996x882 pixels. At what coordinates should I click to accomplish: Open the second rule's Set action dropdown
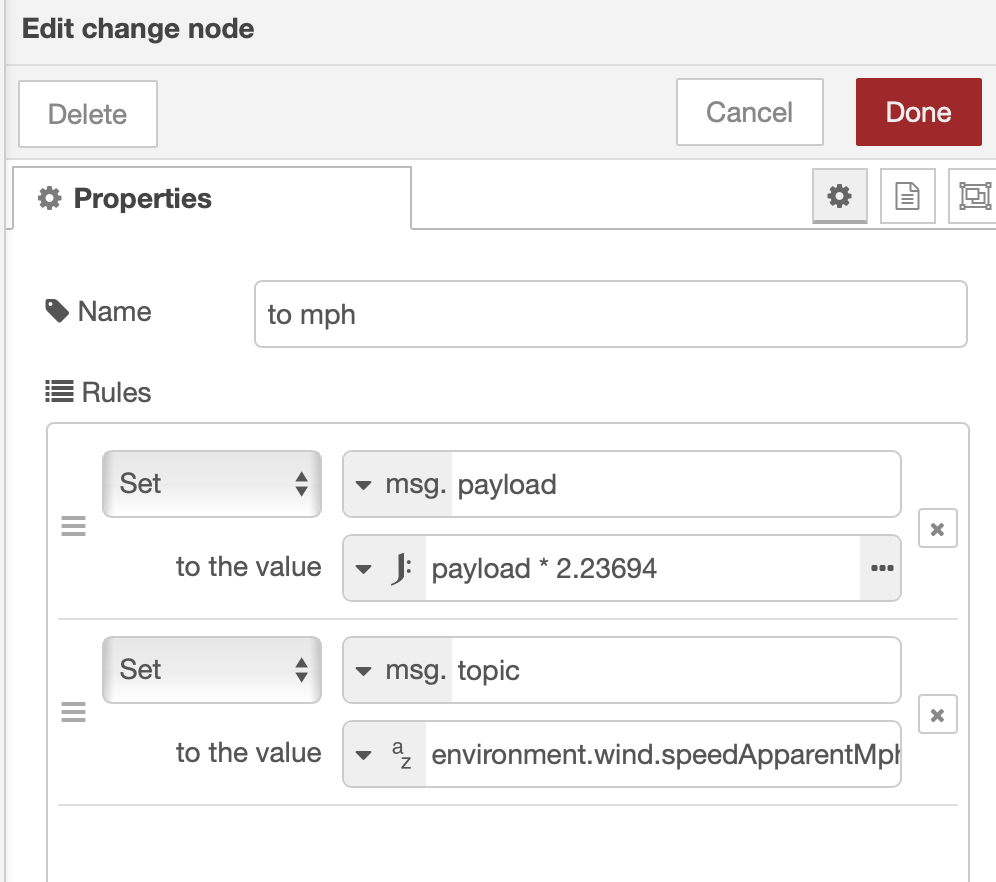[x=212, y=670]
